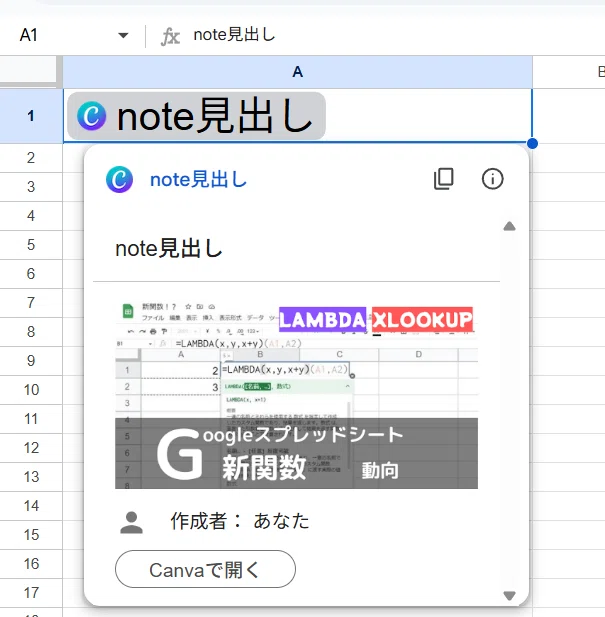The width and height of the screenshot is (605, 617).
Task: Select row 5 header
Action: click(x=31, y=245)
